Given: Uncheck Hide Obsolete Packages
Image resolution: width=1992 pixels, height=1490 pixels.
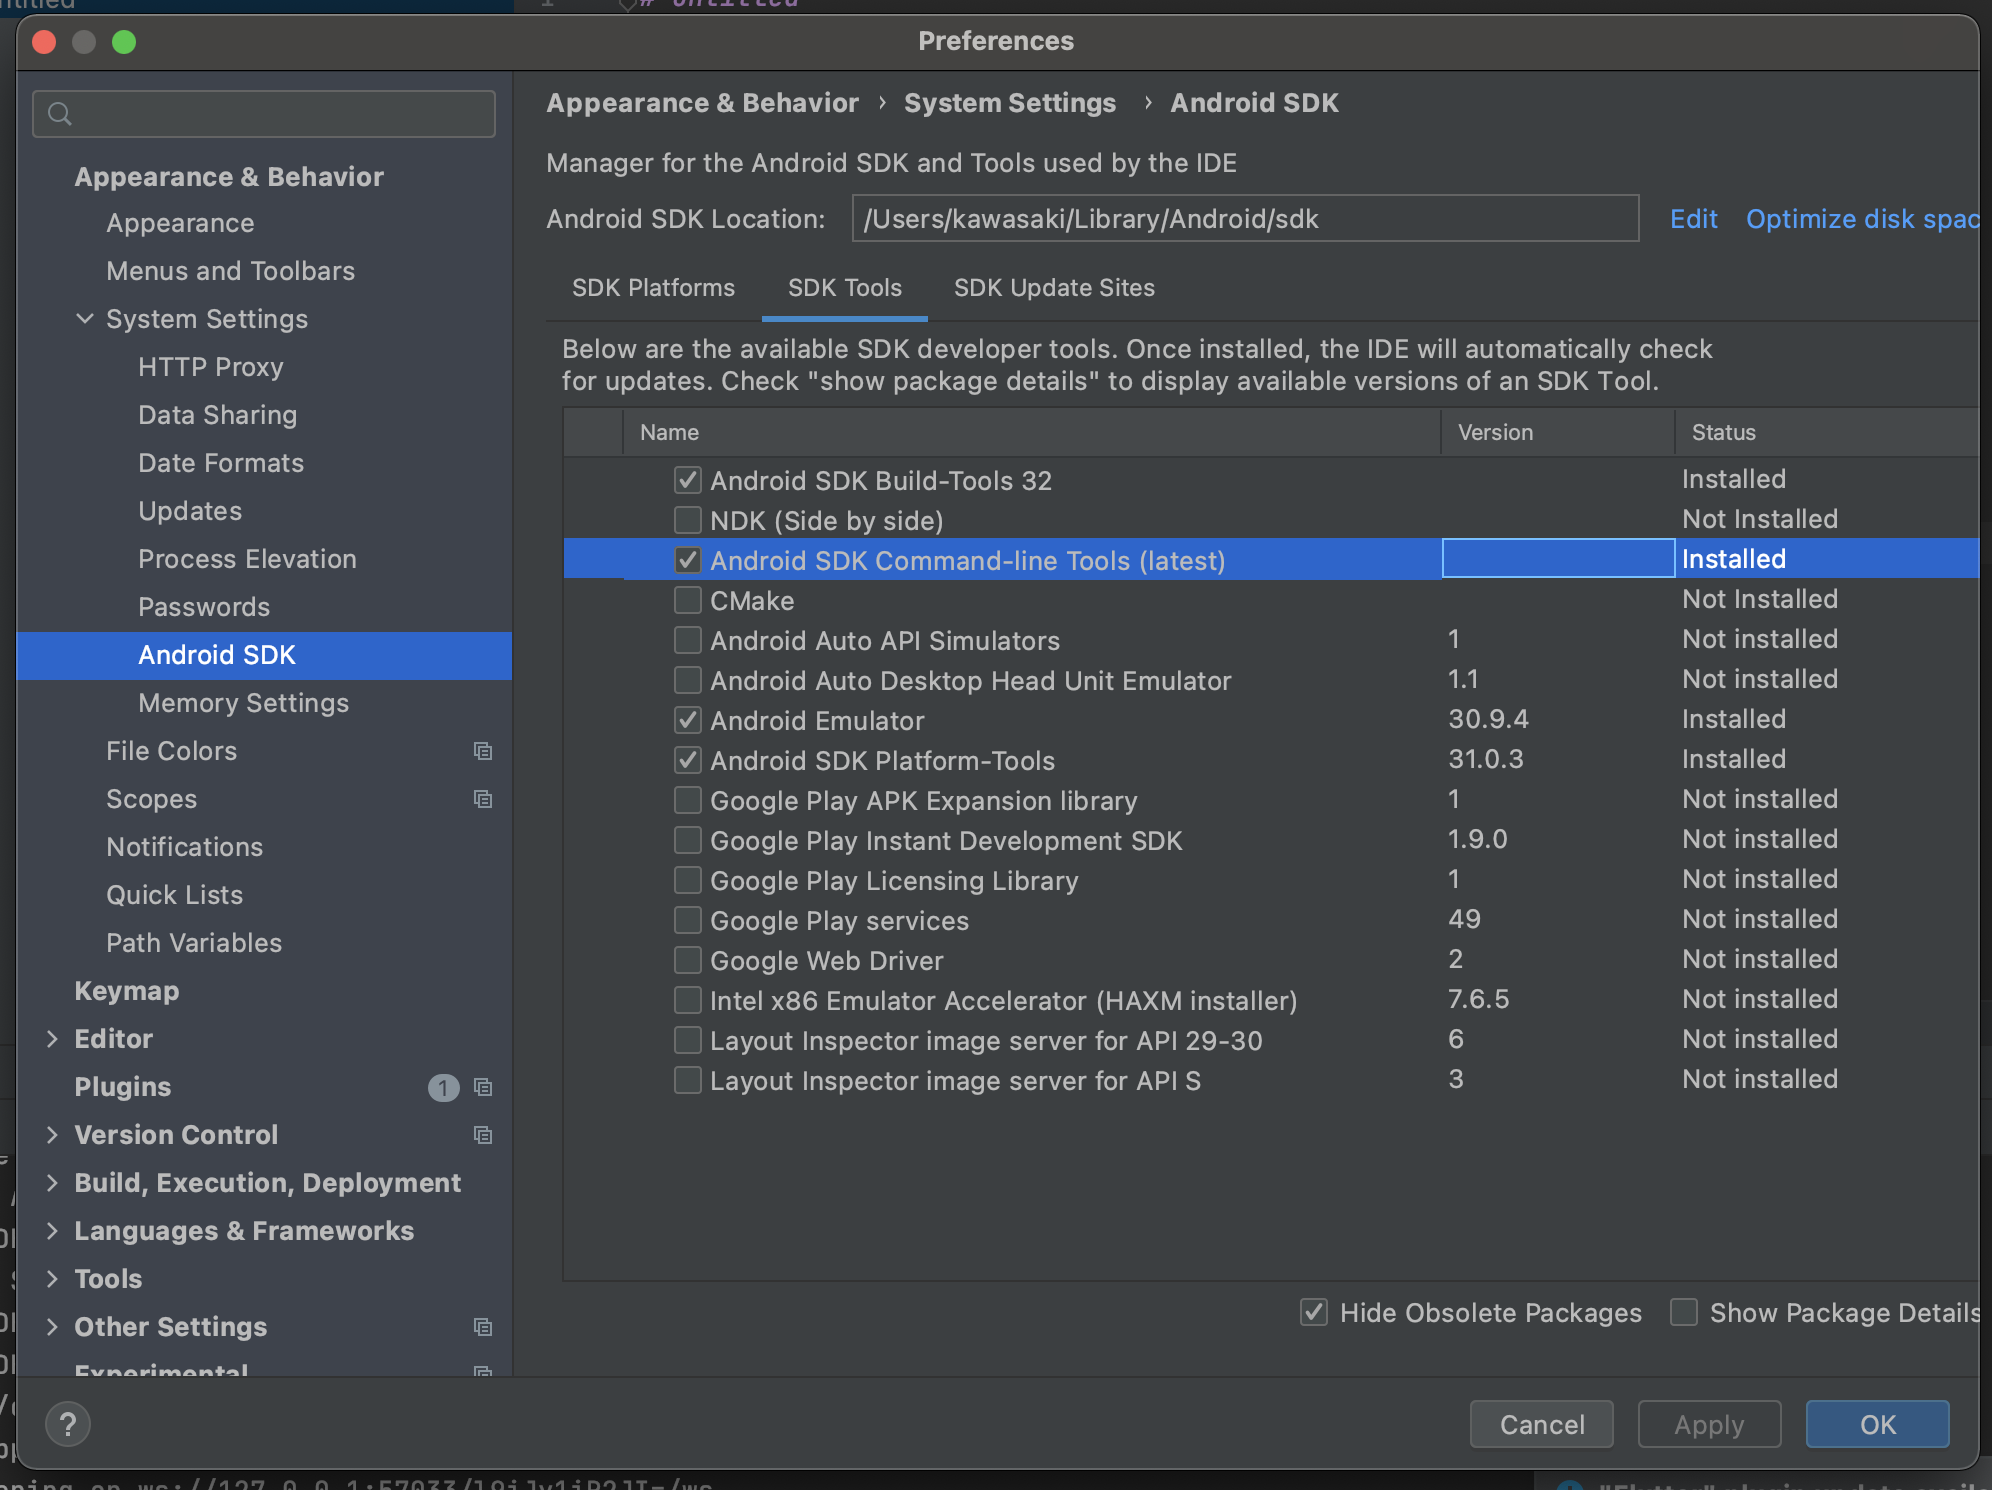Looking at the screenshot, I should (1314, 1312).
